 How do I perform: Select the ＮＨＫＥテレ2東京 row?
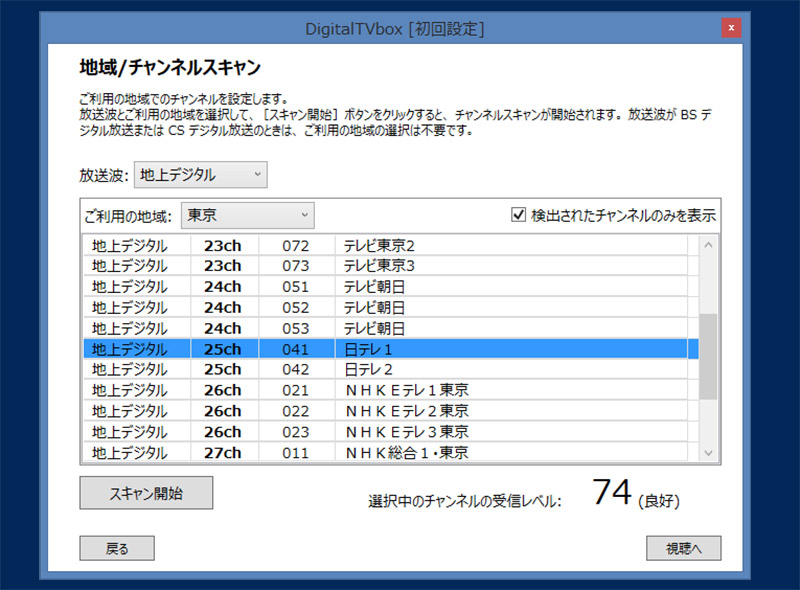(390, 411)
